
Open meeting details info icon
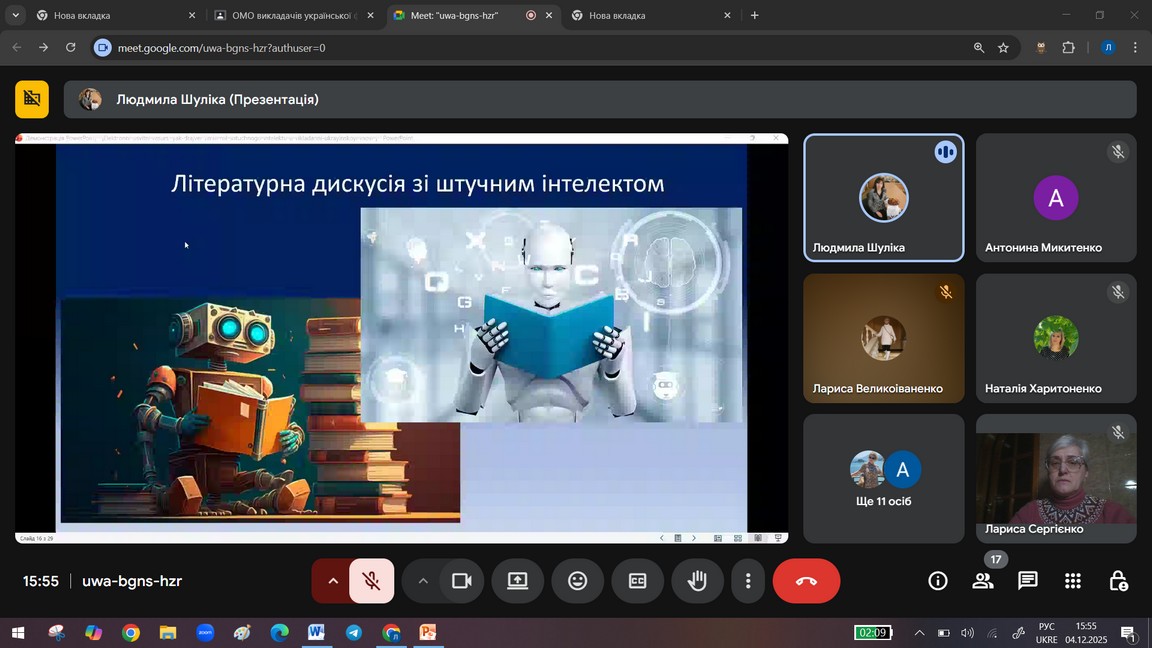pyautogui.click(x=937, y=581)
